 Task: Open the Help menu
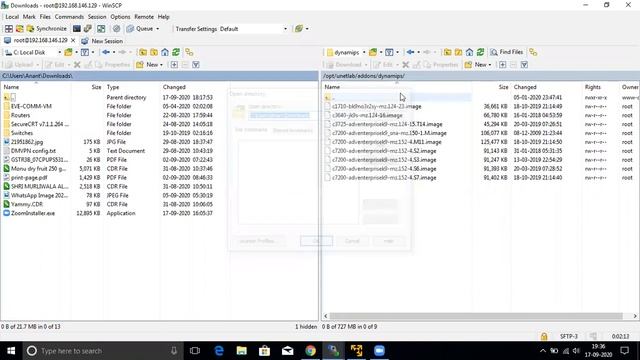point(163,17)
